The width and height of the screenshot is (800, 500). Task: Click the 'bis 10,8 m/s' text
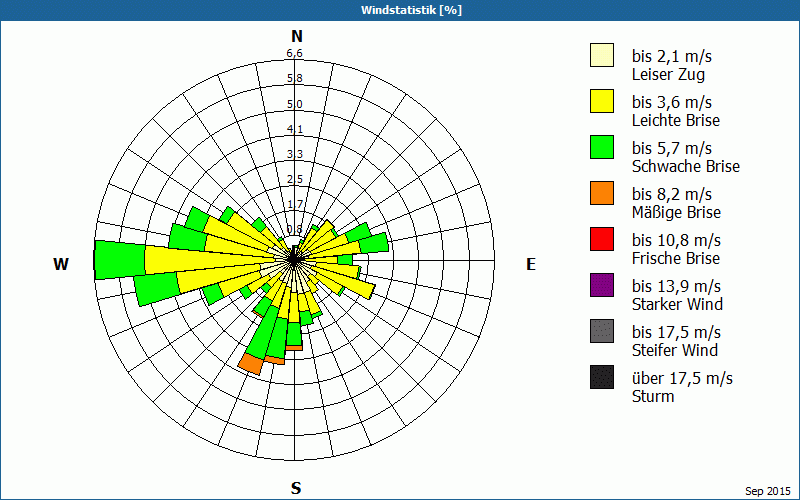click(676, 240)
